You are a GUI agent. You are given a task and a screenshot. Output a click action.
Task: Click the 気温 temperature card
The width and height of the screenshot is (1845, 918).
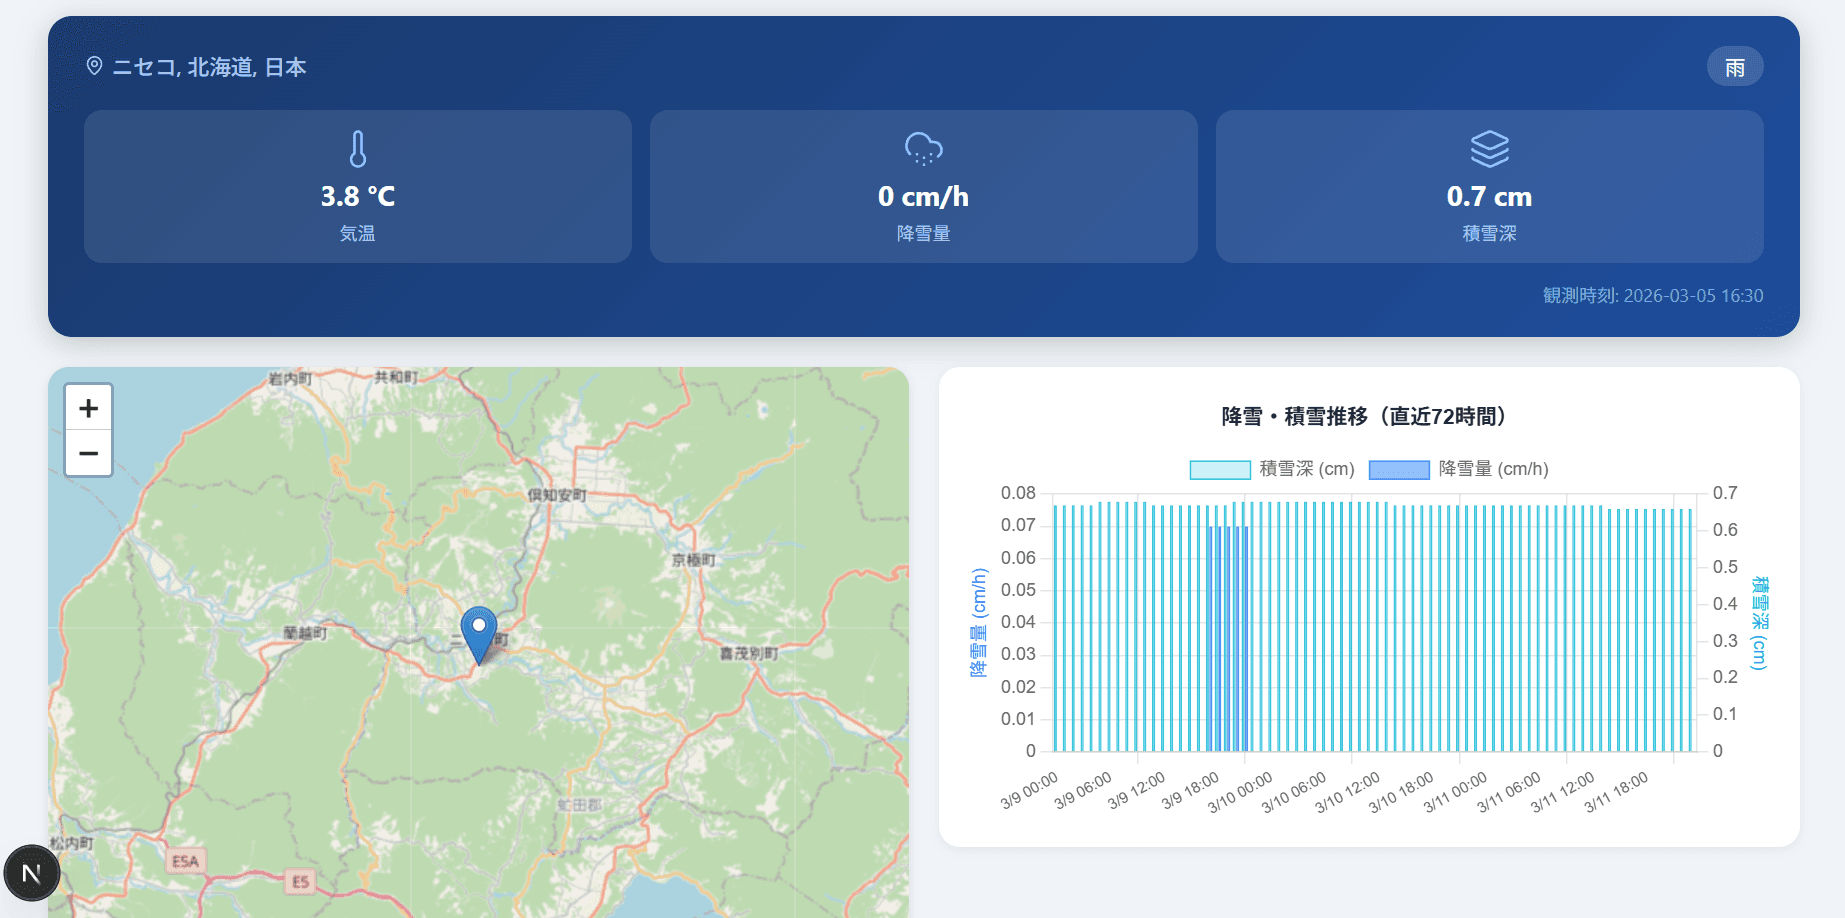[357, 187]
